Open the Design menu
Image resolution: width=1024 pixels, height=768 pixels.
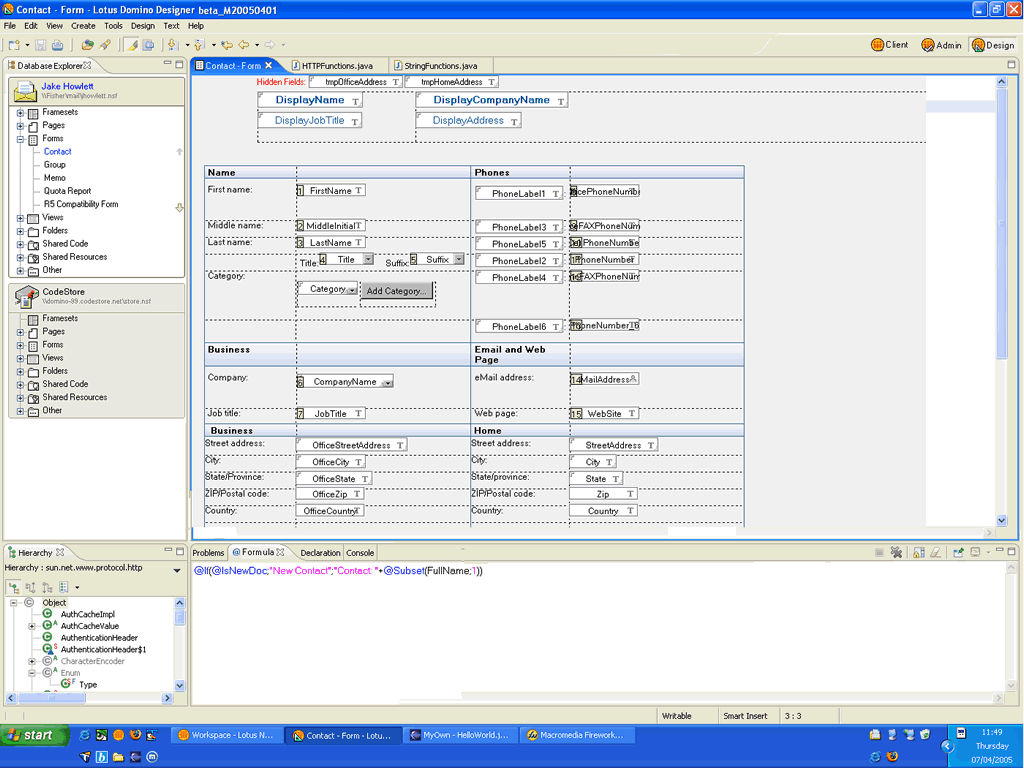[142, 26]
